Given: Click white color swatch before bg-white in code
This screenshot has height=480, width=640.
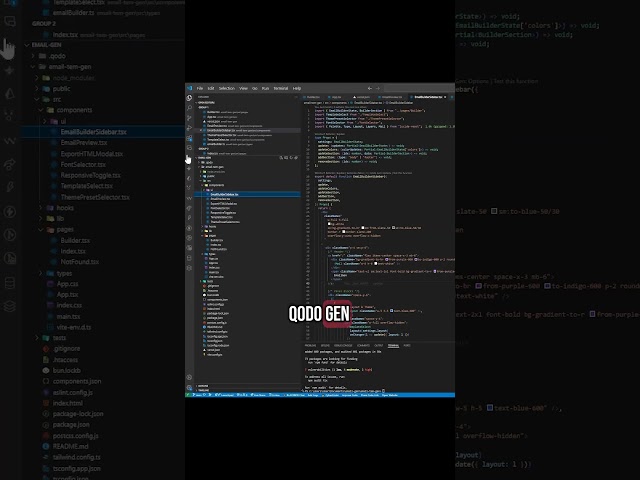Looking at the screenshot, I should pyautogui.click(x=329, y=224).
